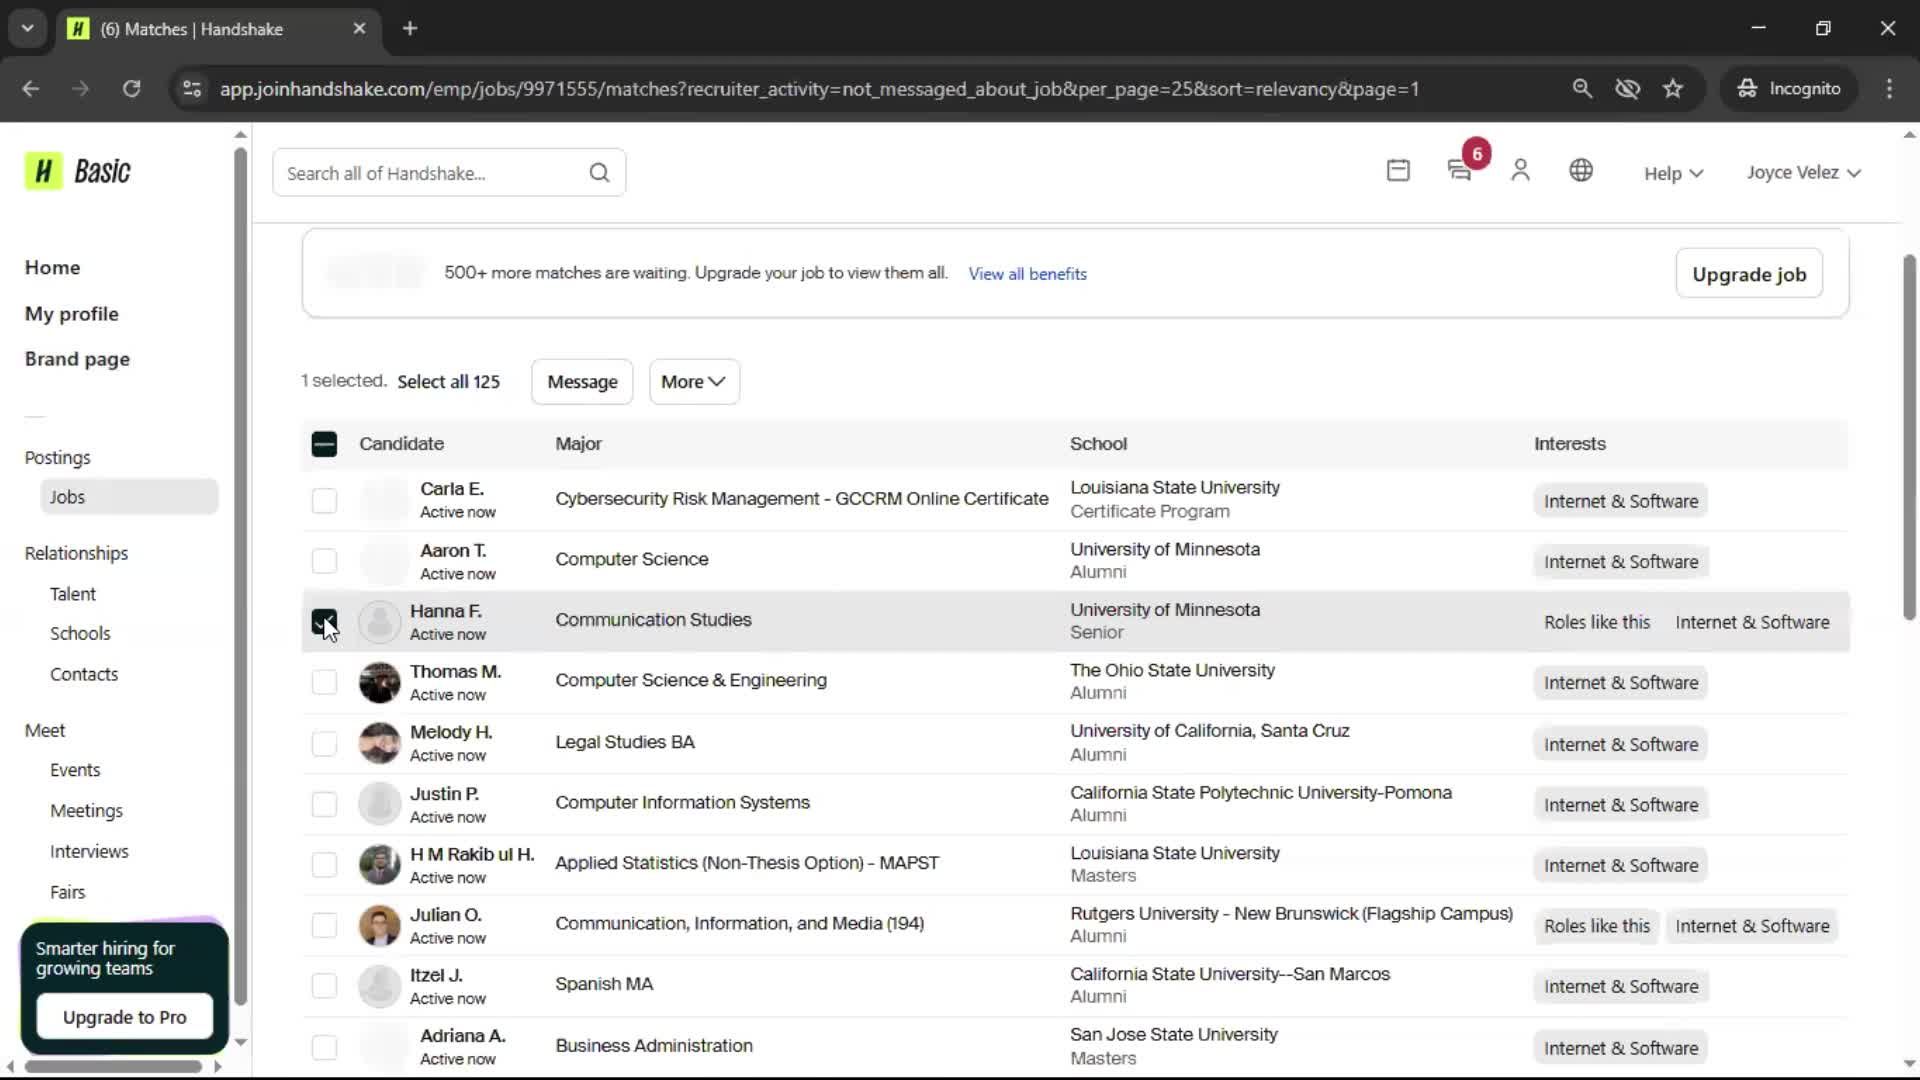1920x1080 pixels.
Task: Click the Handshake Basic logo
Action: [78, 172]
